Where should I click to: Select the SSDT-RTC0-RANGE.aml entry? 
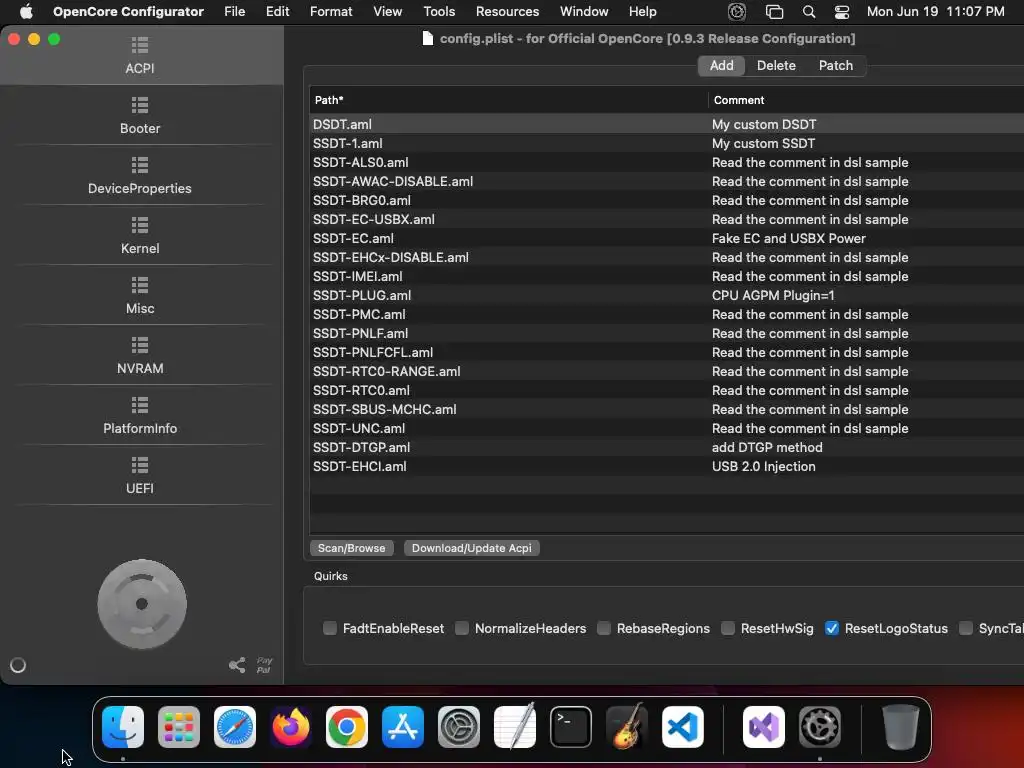coord(667,371)
